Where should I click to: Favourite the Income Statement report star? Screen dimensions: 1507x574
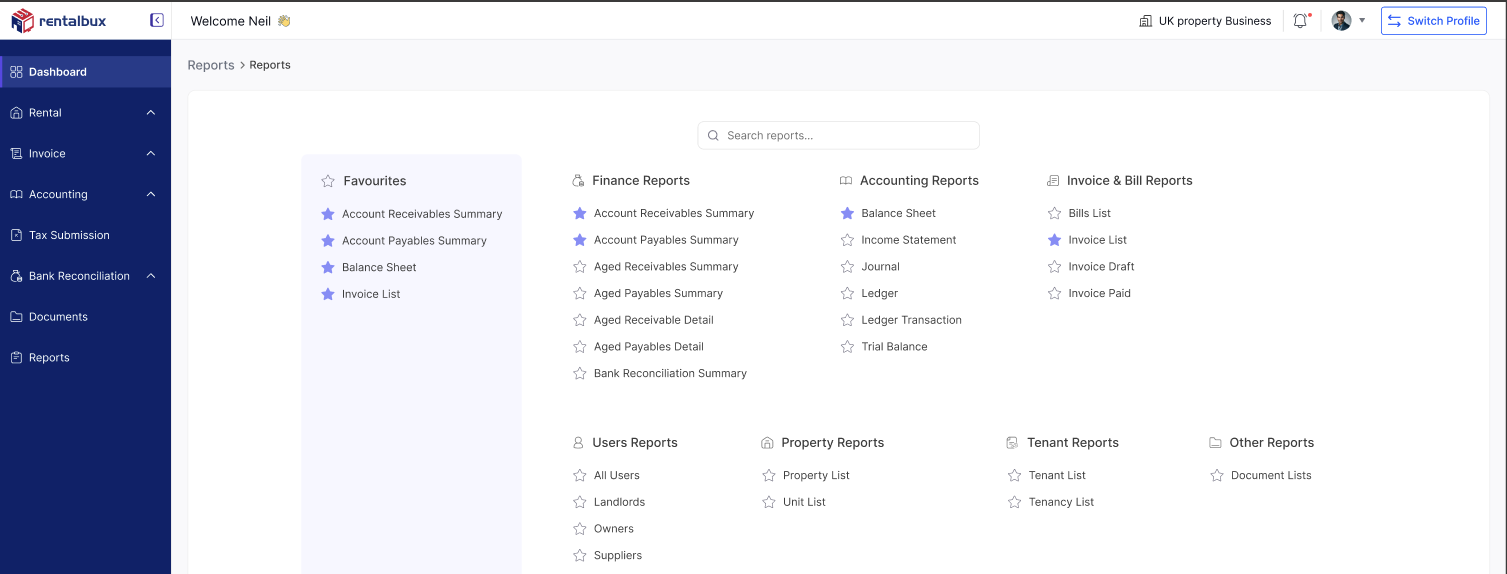tap(847, 240)
